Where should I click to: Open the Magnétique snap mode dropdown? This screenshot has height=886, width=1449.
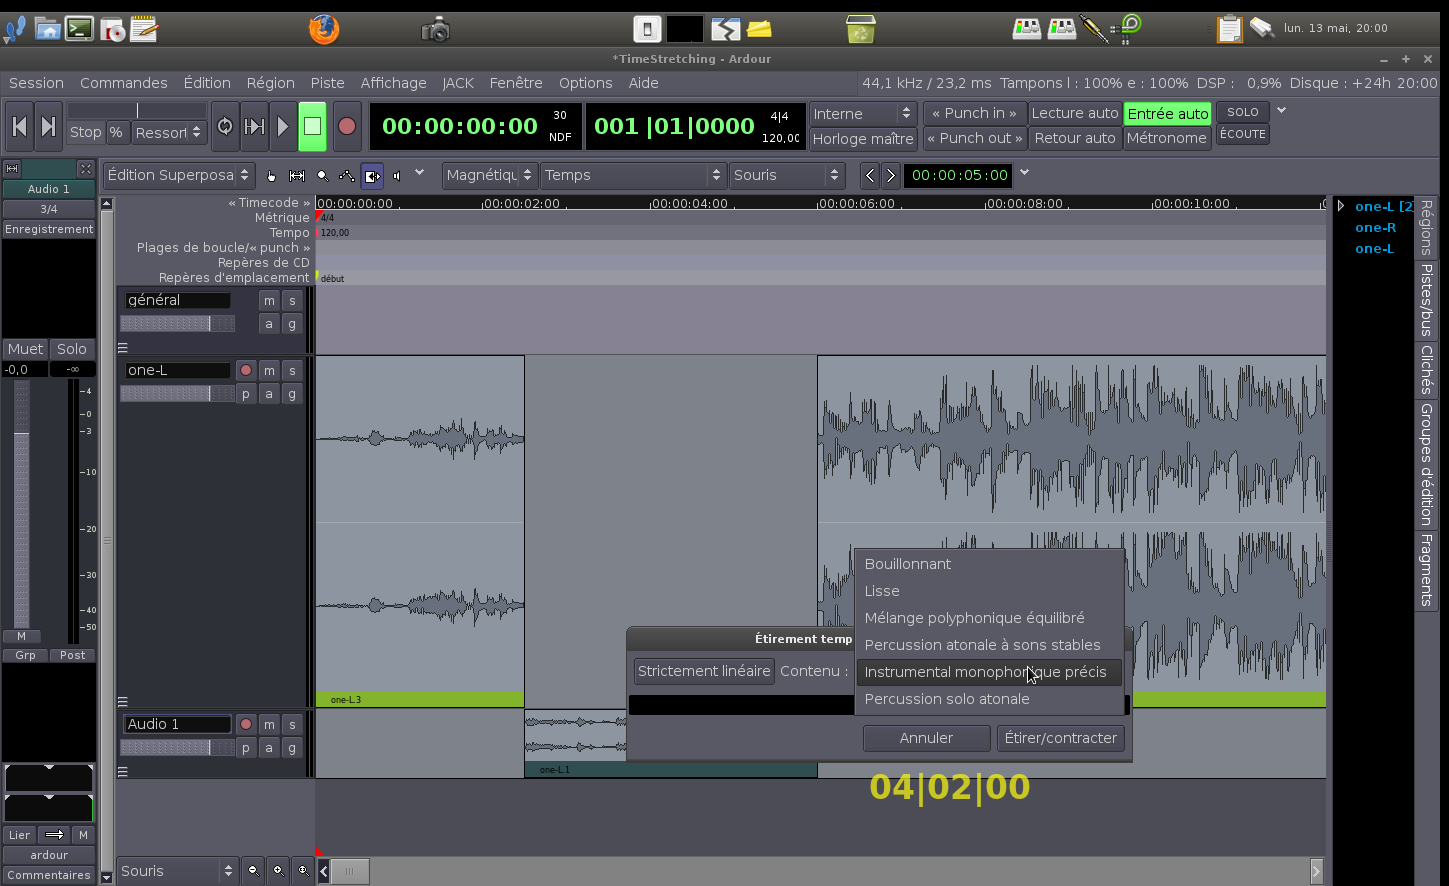[x=489, y=175]
